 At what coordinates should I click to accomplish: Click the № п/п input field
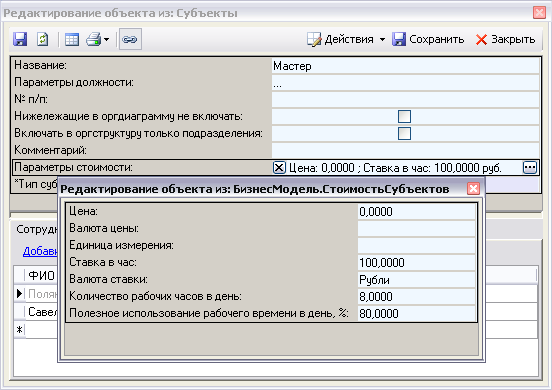[405, 100]
